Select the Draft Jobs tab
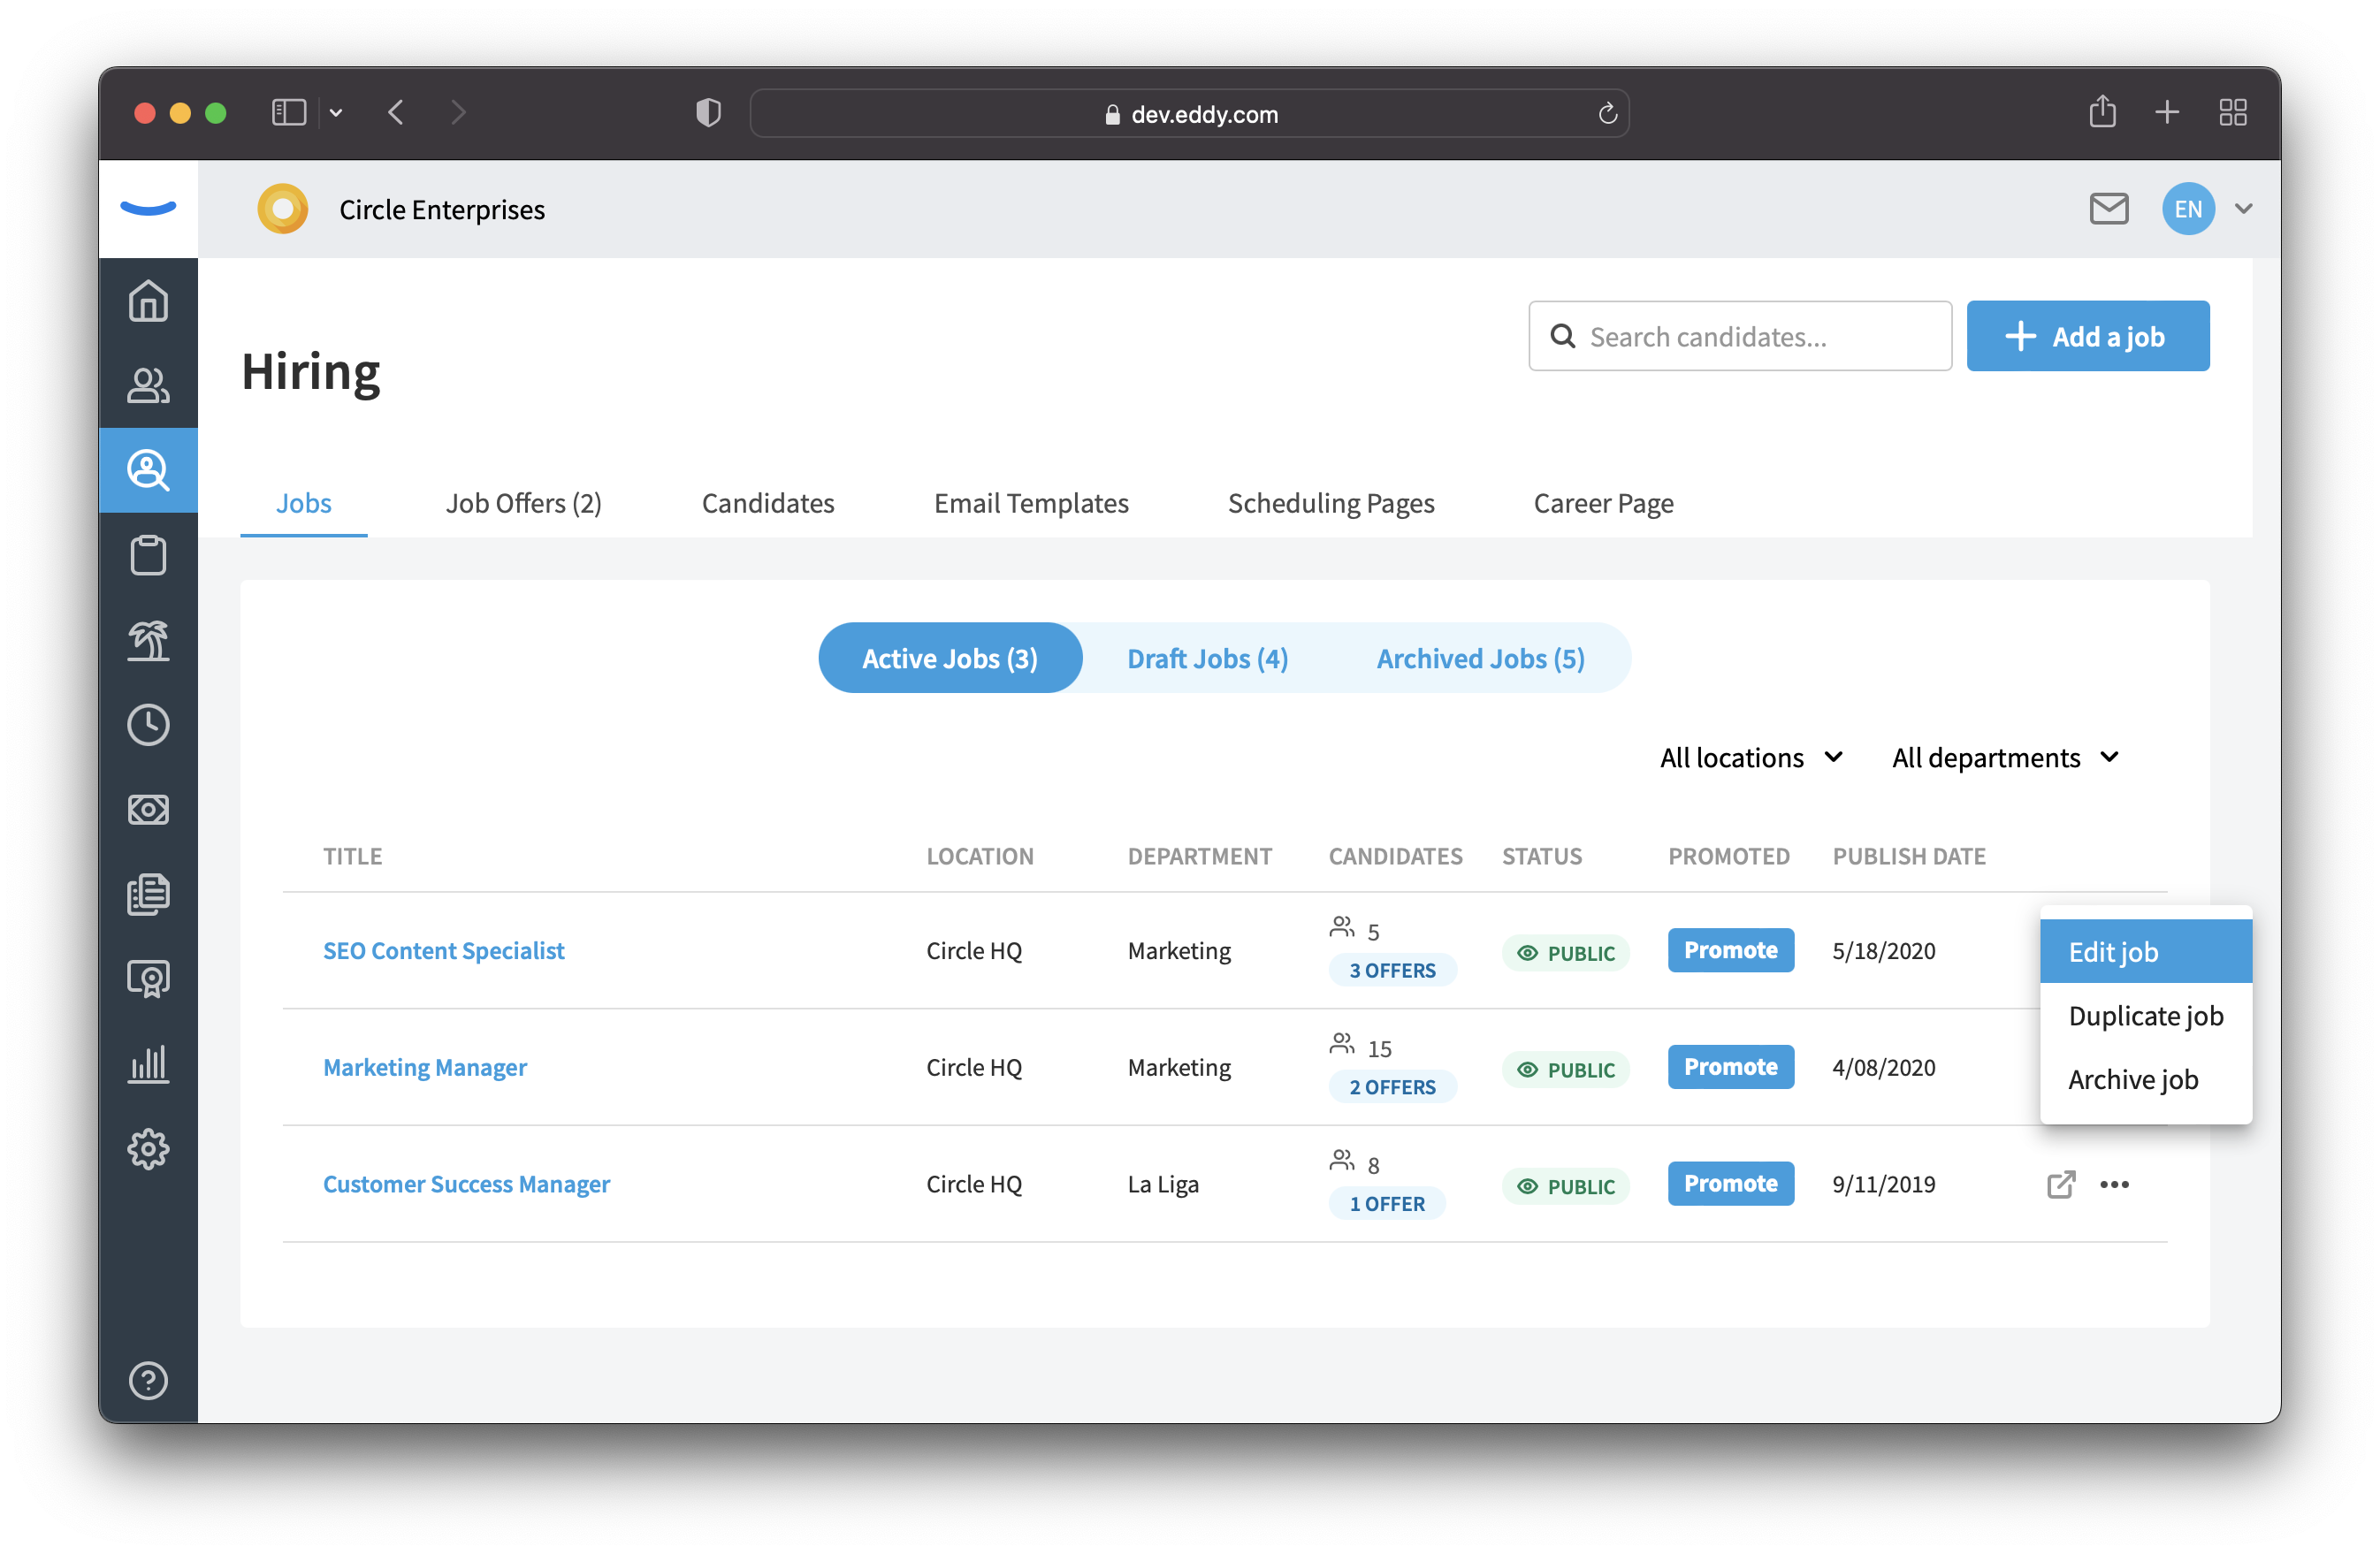This screenshot has height=1554, width=2380. coord(1208,658)
